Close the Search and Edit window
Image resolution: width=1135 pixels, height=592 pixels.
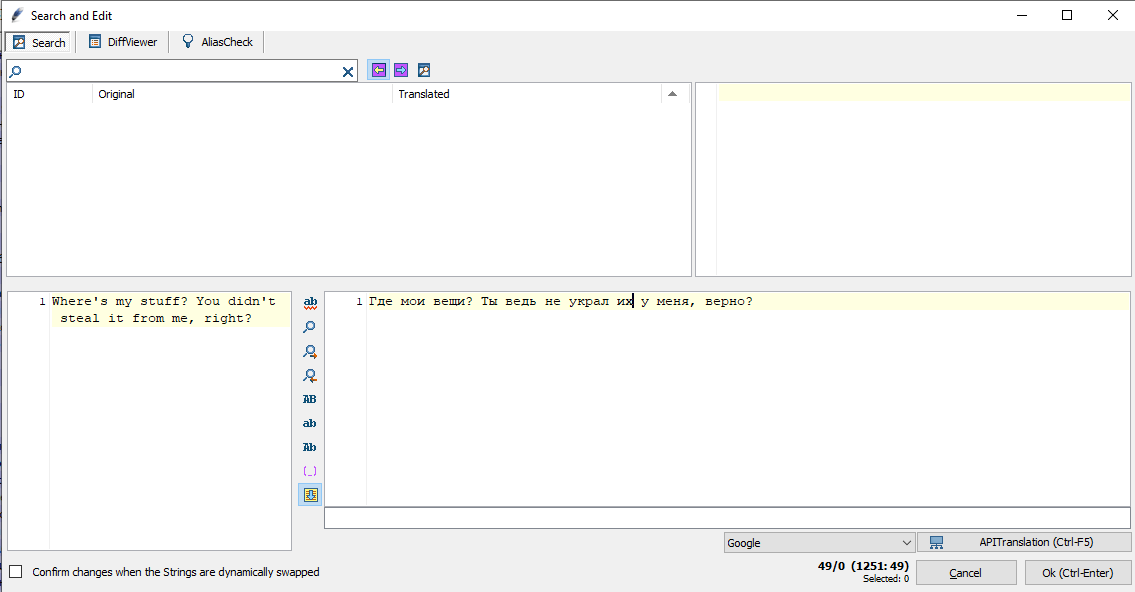pyautogui.click(x=1113, y=15)
